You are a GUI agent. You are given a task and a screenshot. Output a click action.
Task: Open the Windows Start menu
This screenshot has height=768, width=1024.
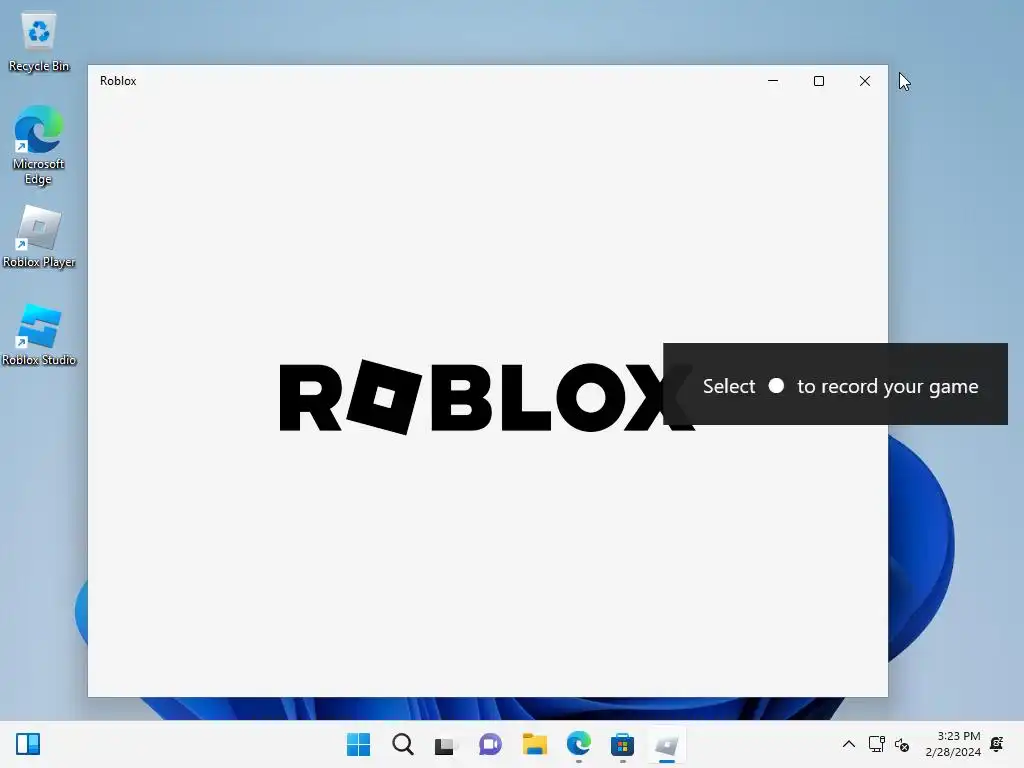pyautogui.click(x=359, y=744)
